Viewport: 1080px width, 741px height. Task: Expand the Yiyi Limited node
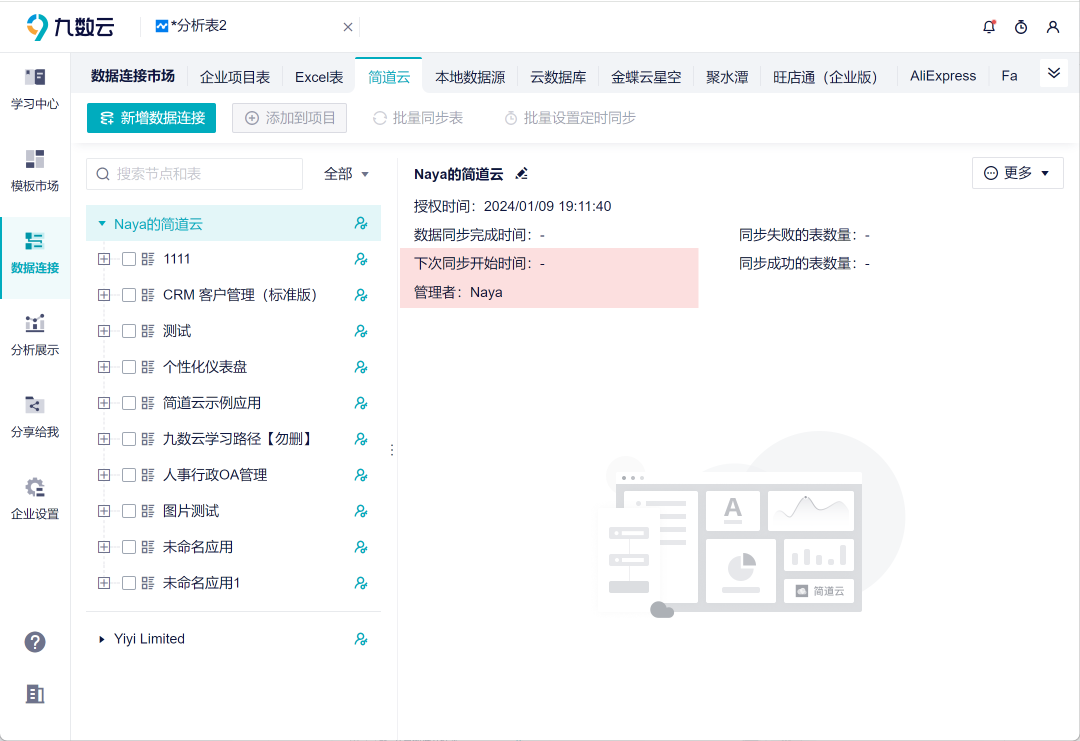point(102,639)
